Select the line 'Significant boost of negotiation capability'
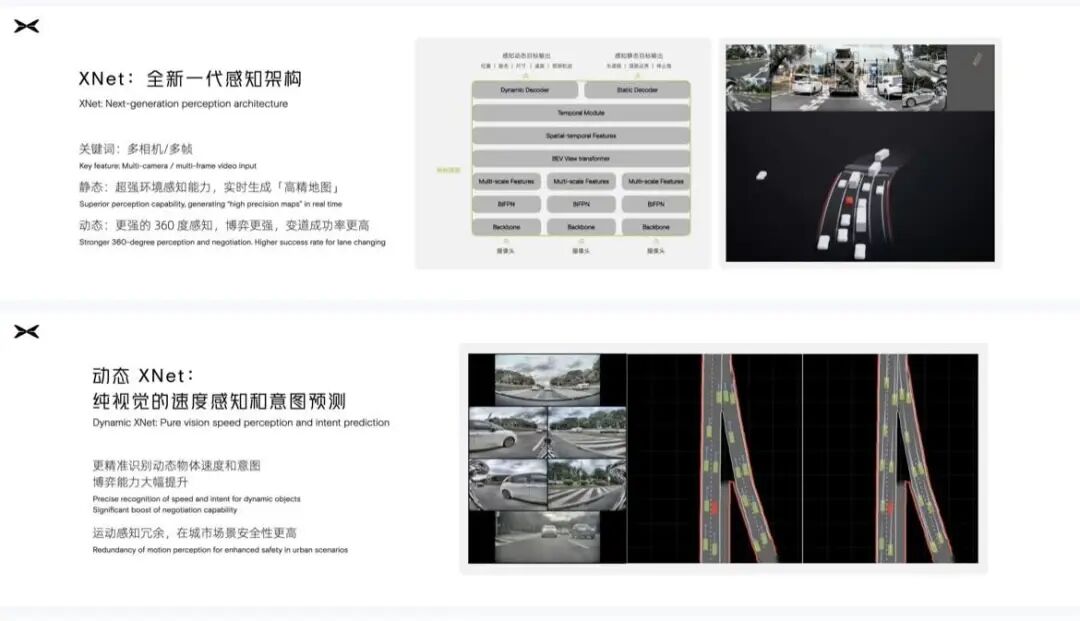The height and width of the screenshot is (621, 1080). 165,510
